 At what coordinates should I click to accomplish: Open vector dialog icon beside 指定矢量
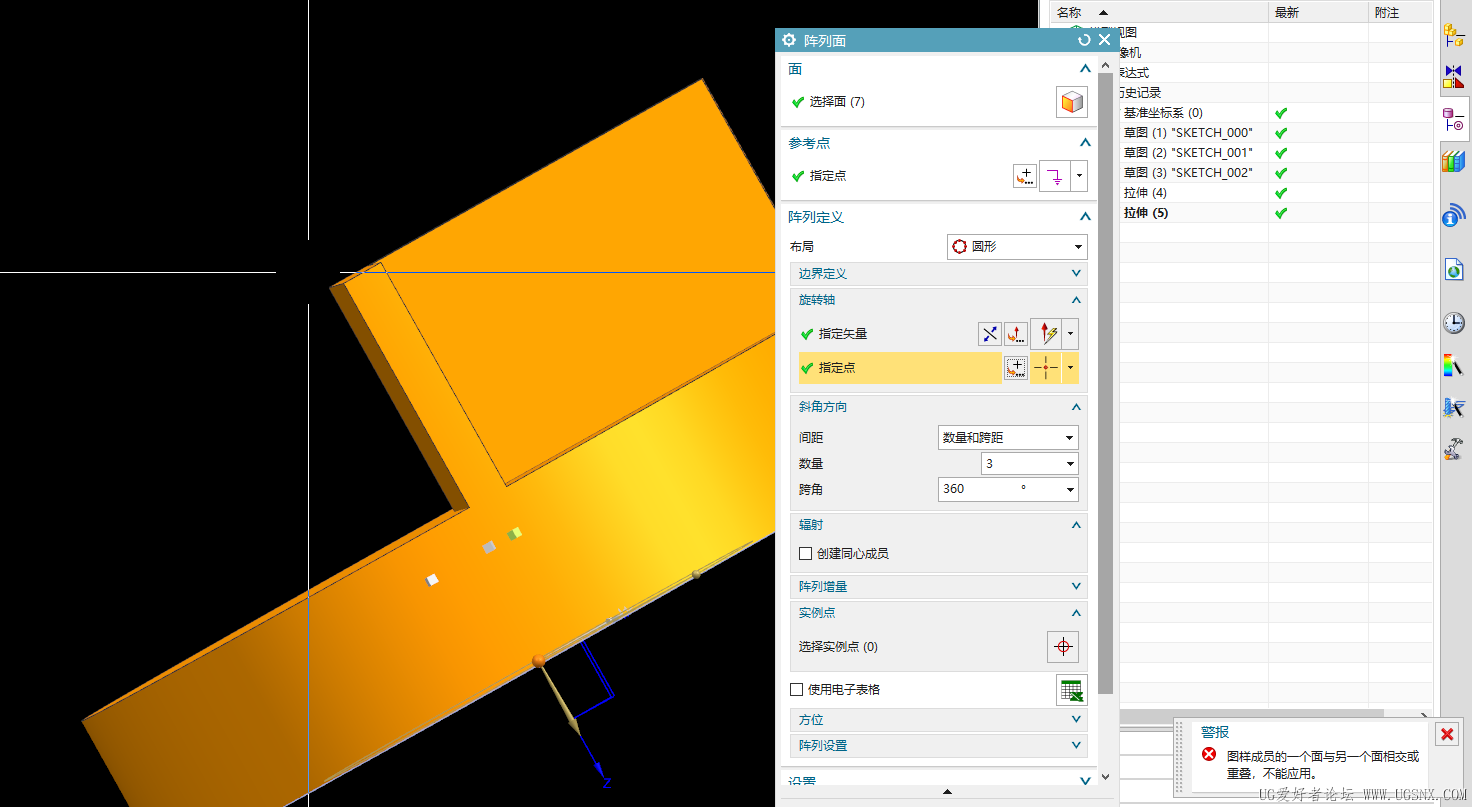coord(1016,334)
